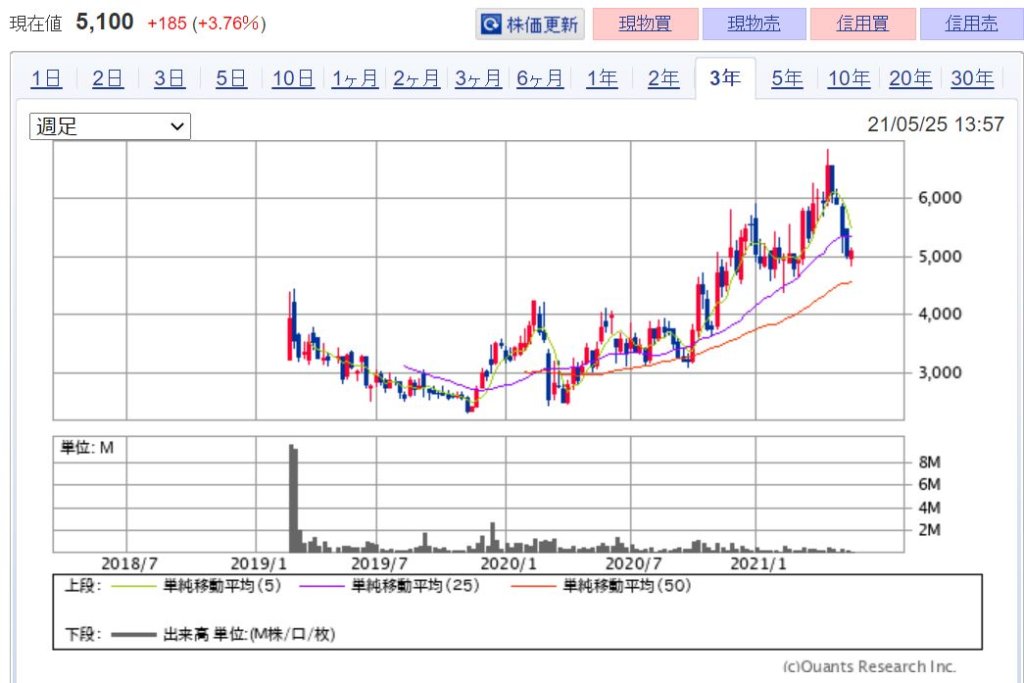Click the 3,000 price axis label

(x=940, y=373)
